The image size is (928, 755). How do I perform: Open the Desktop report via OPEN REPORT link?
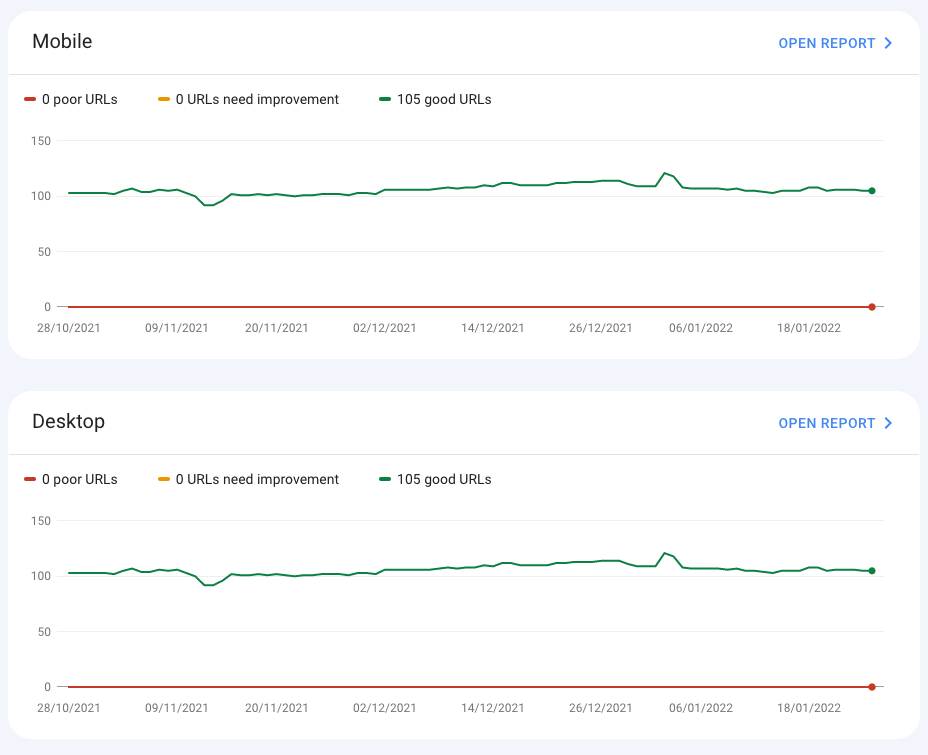coord(826,423)
